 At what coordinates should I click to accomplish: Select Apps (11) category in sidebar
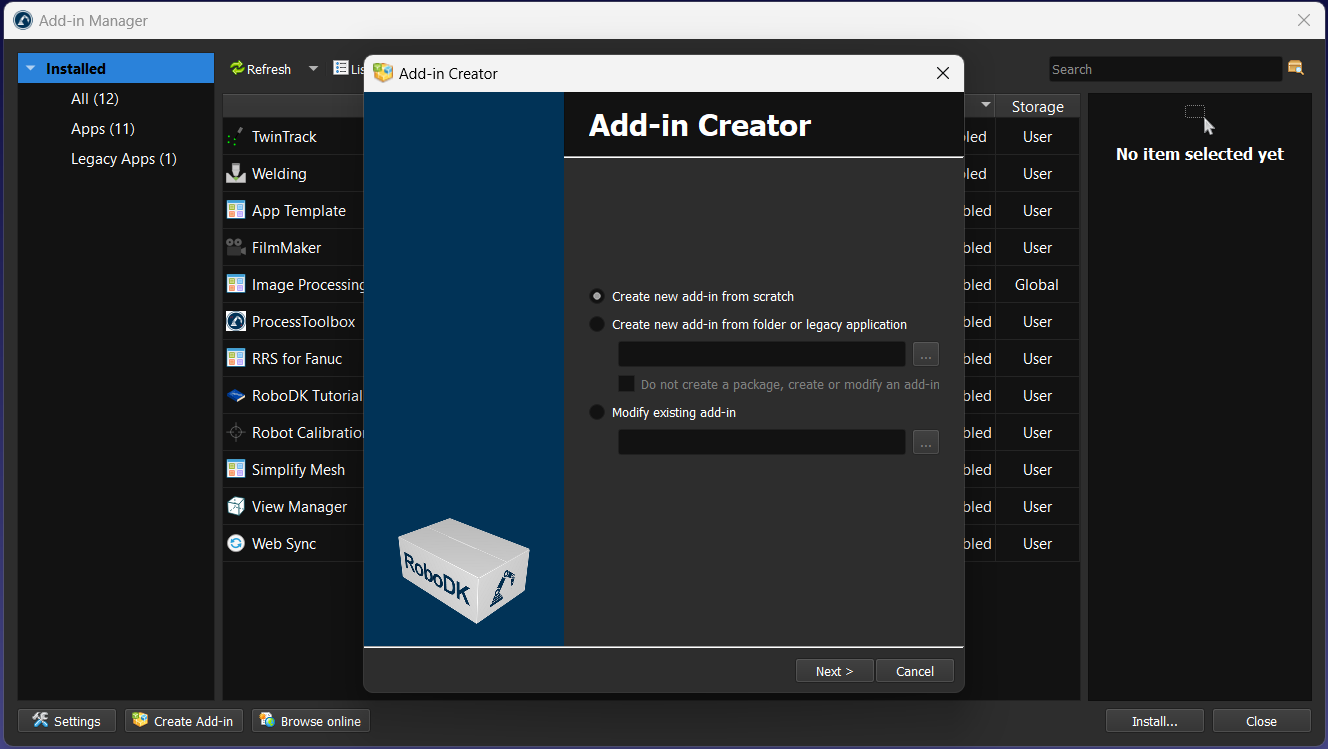point(102,129)
